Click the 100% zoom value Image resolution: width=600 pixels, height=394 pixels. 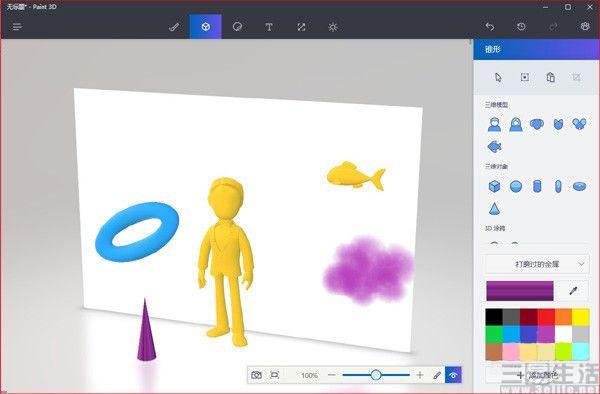[309, 375]
